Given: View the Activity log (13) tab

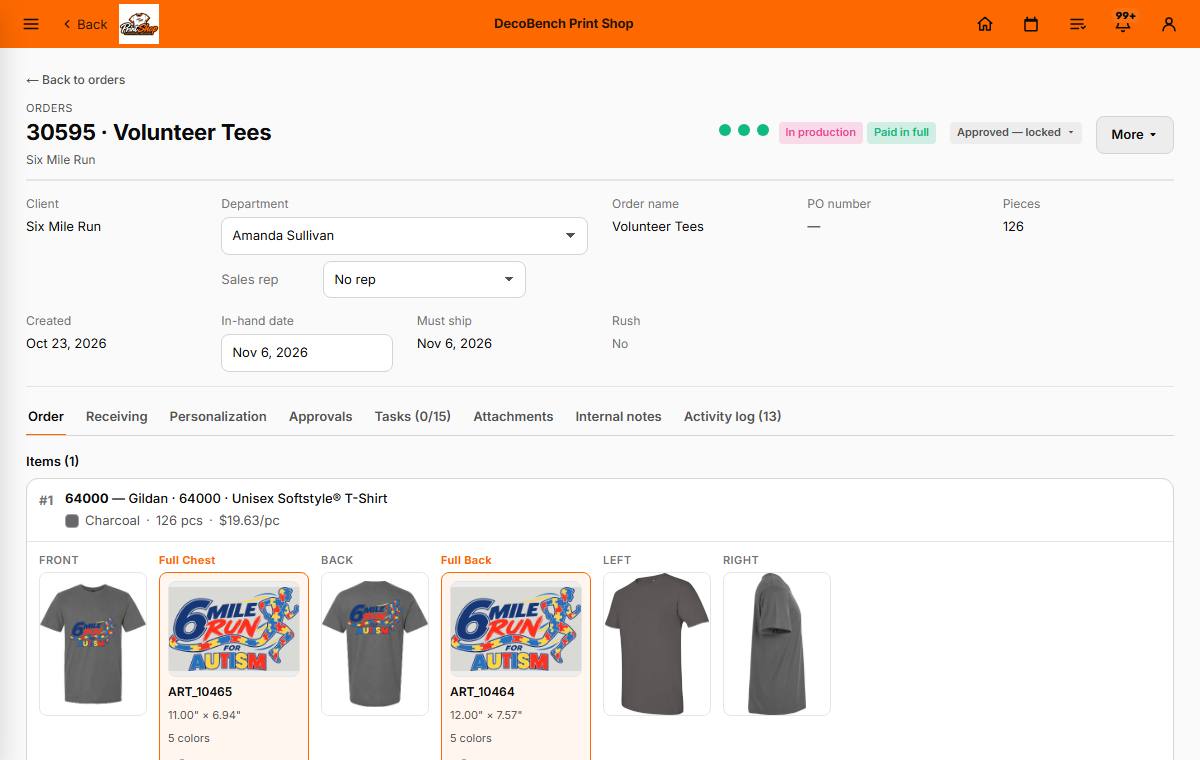Looking at the screenshot, I should [x=732, y=416].
